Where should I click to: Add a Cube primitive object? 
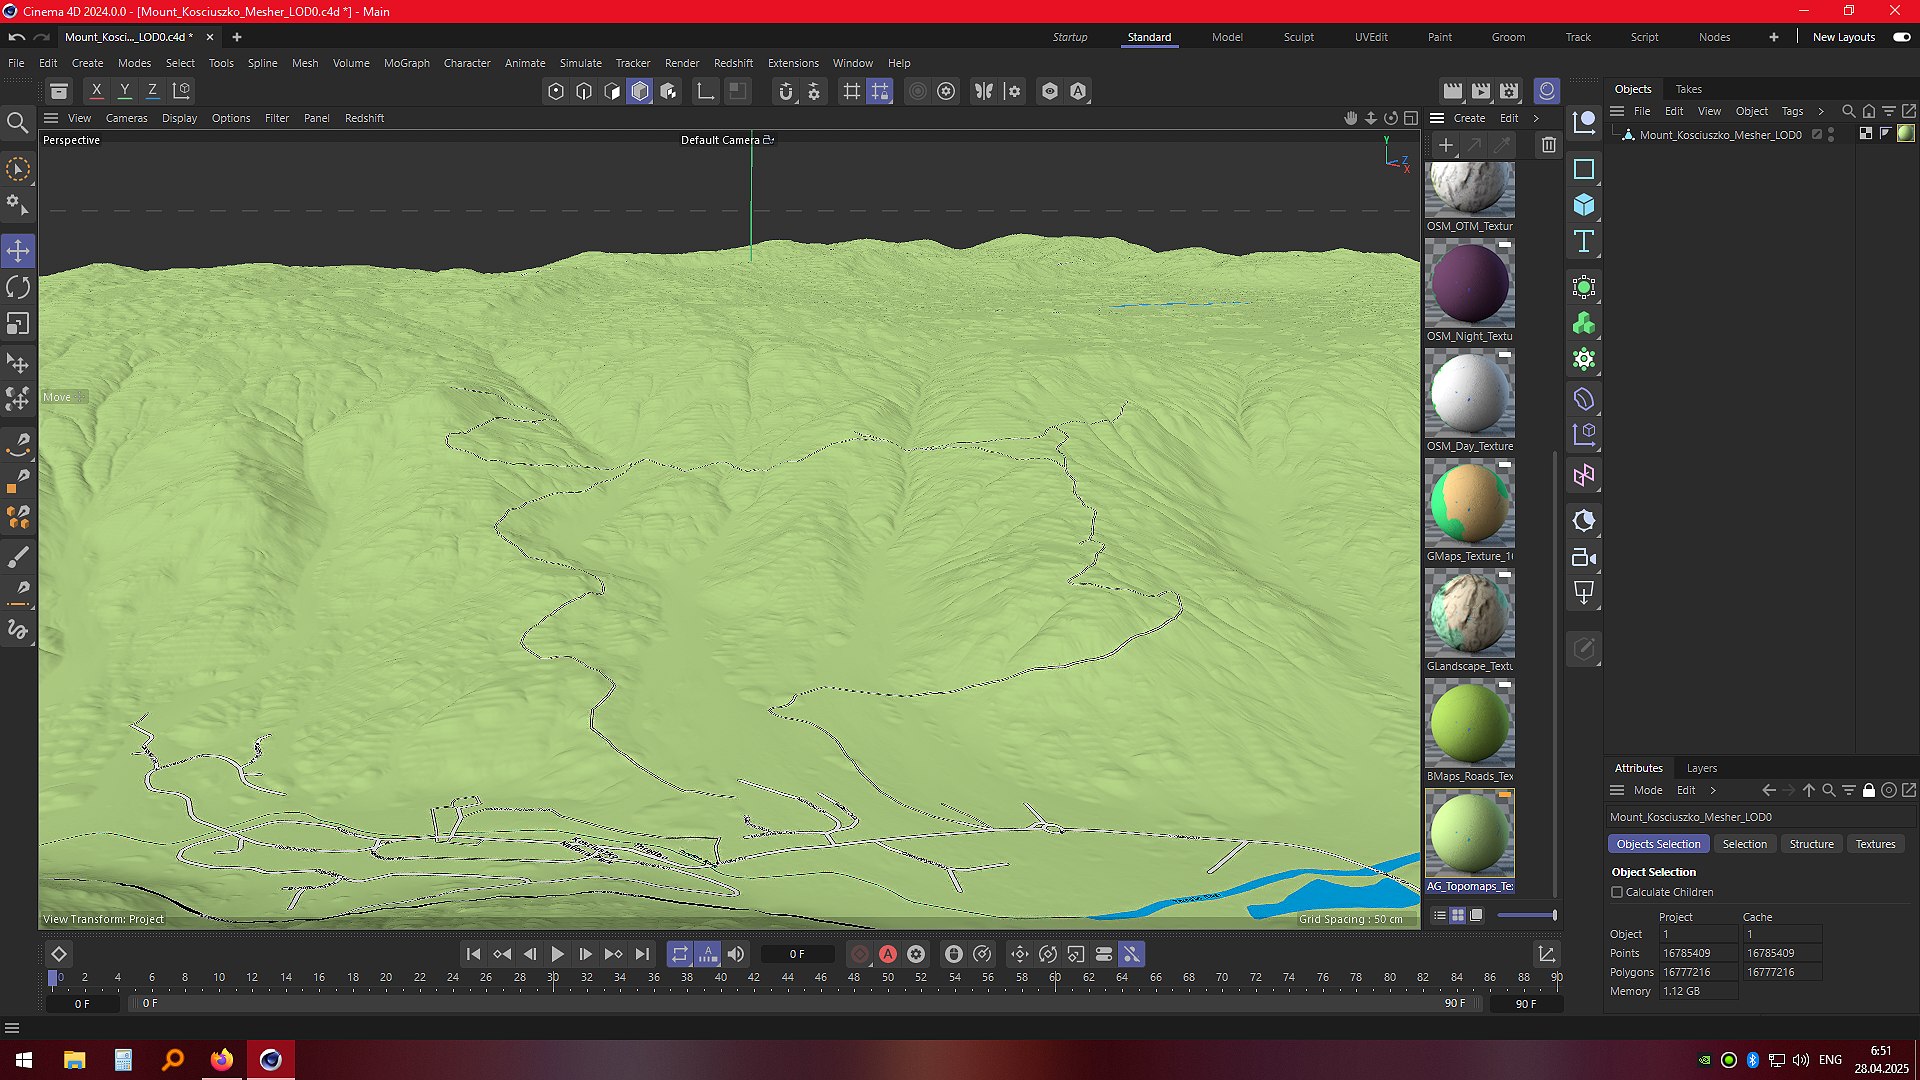(1584, 205)
